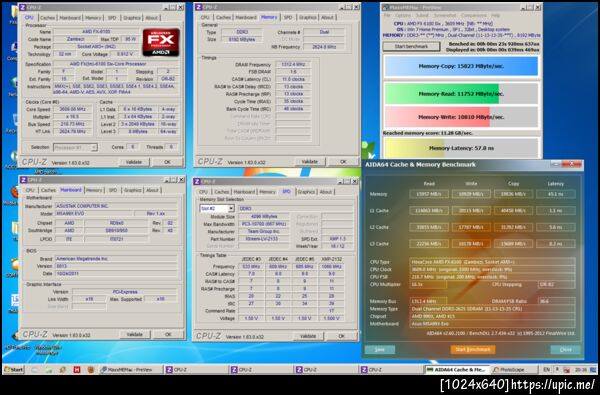Open Start menu on taskbar
The width and height of the screenshot is (600, 395).
13,370
